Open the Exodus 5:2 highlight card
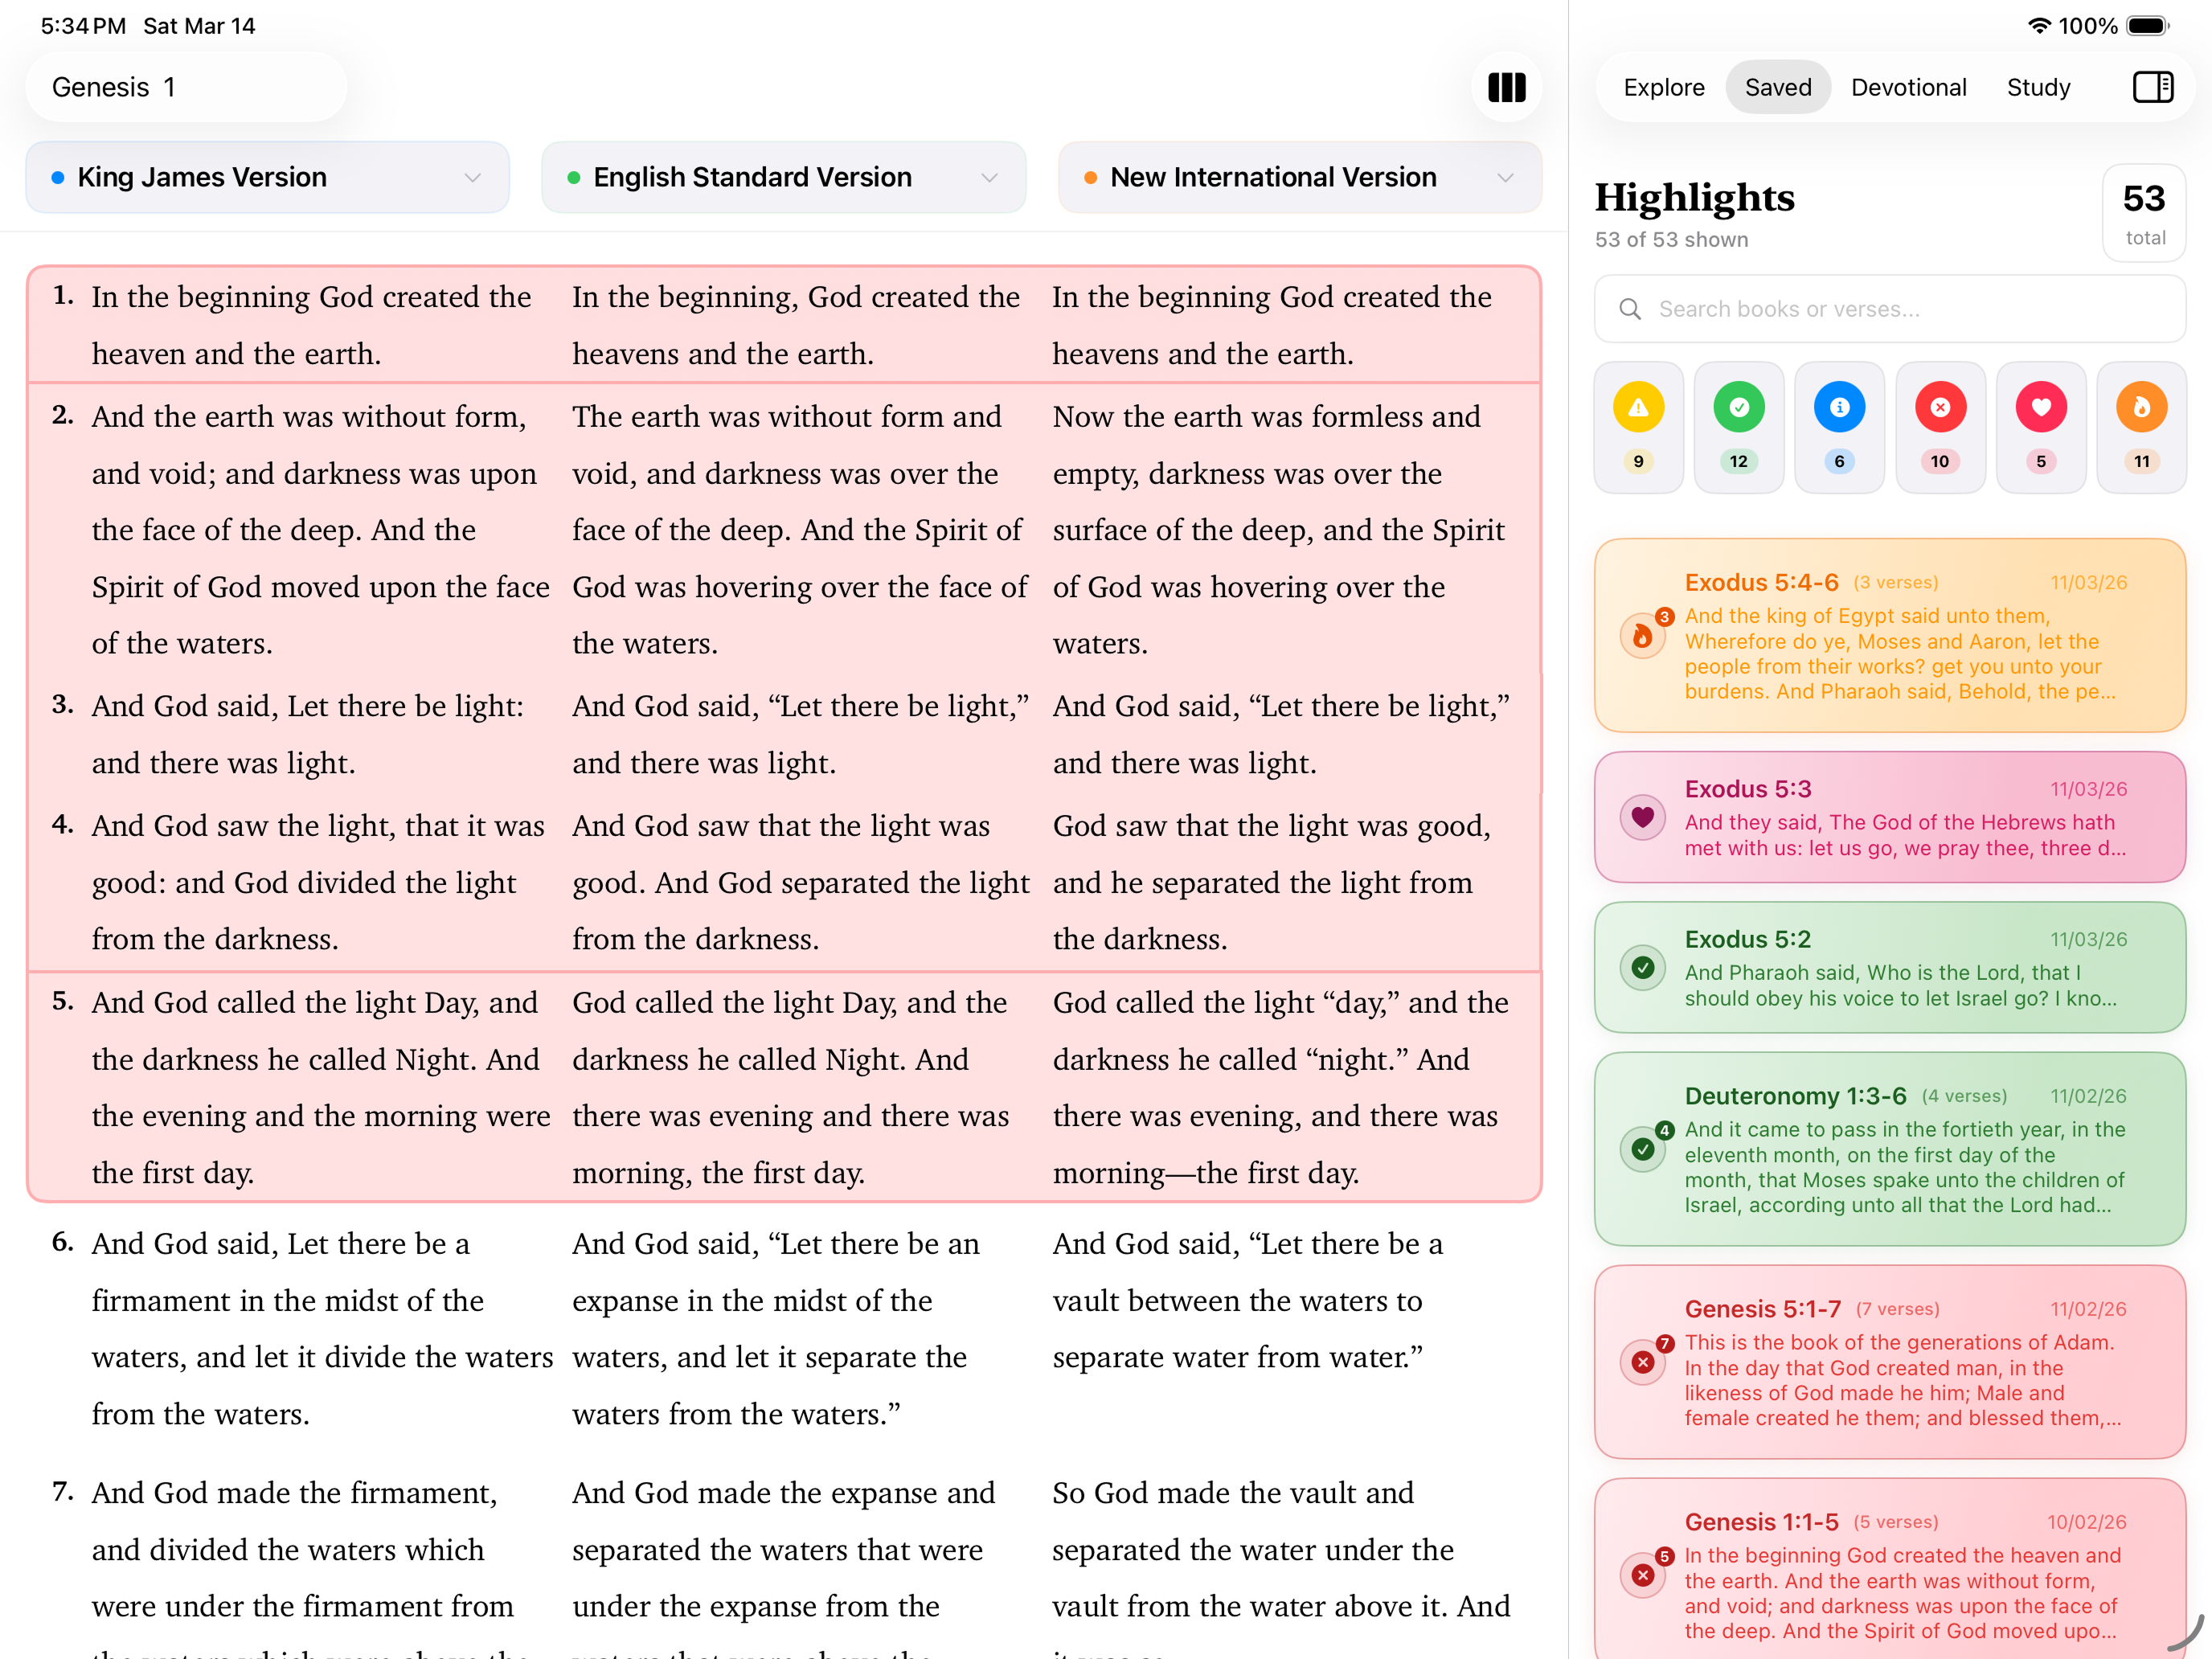Image resolution: width=2212 pixels, height=1659 pixels. 1889,968
